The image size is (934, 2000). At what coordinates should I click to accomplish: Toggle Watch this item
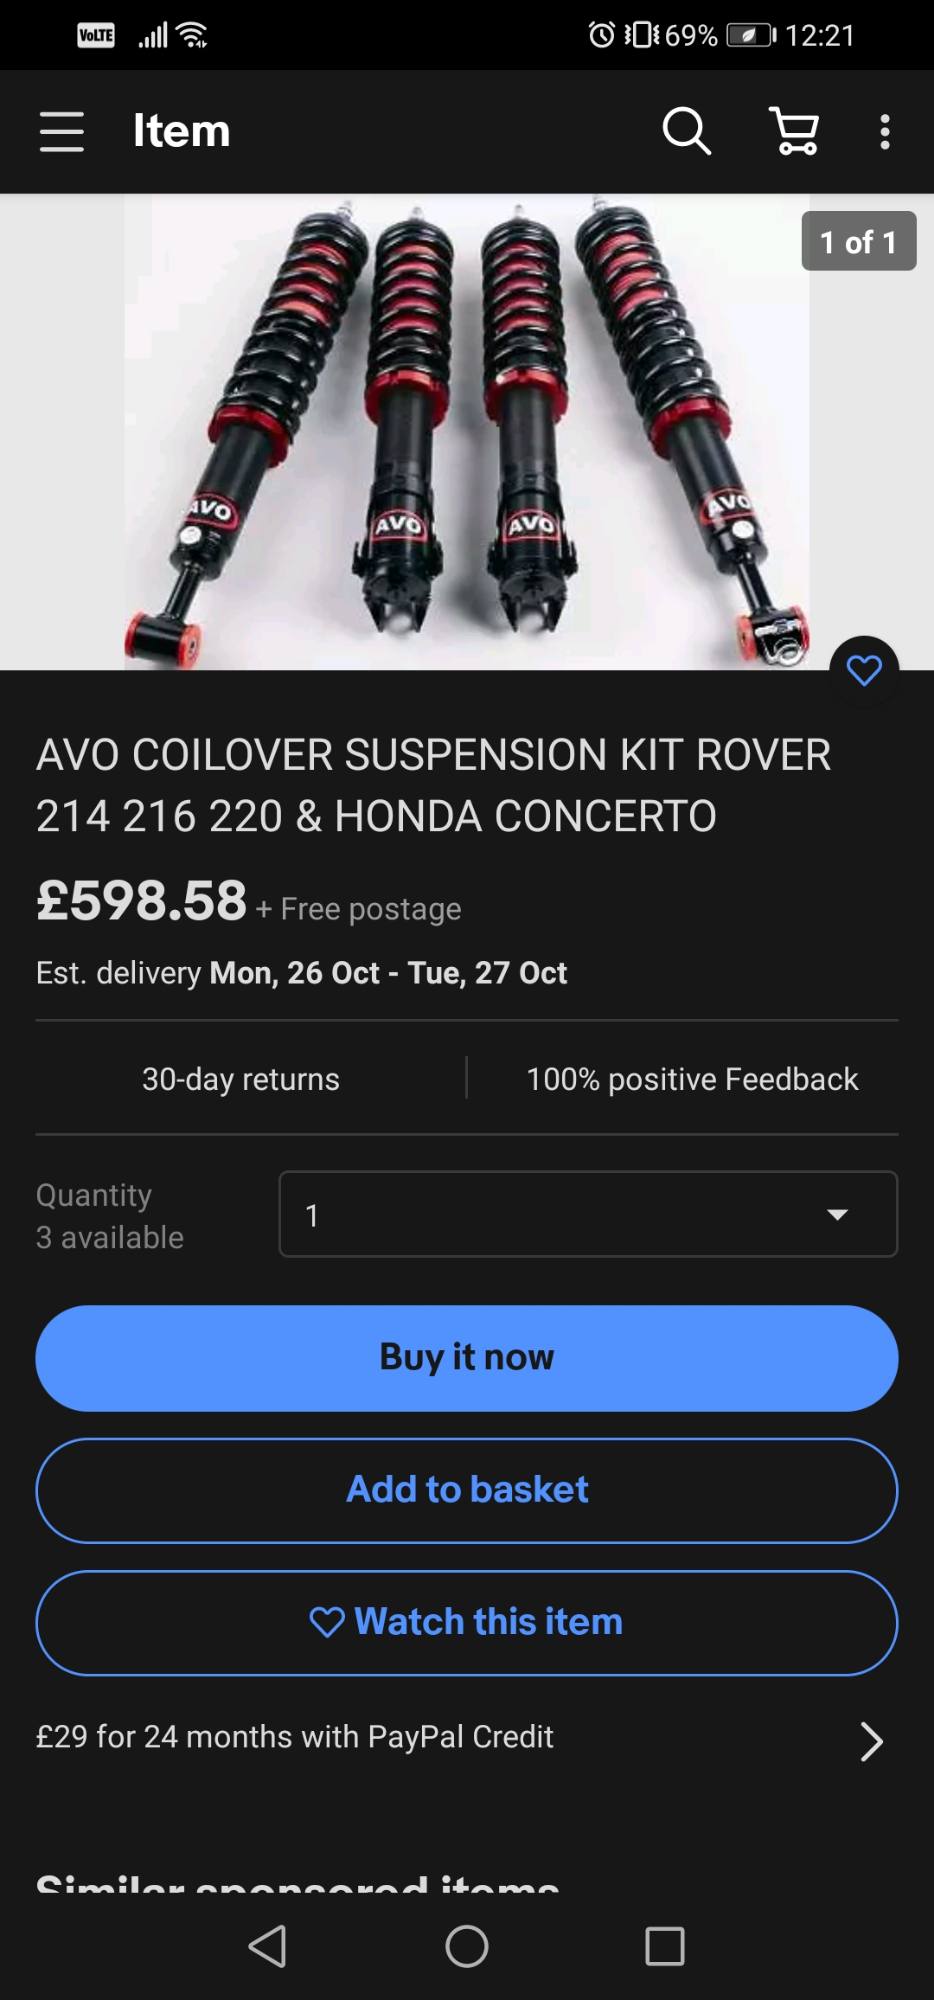click(x=467, y=1622)
